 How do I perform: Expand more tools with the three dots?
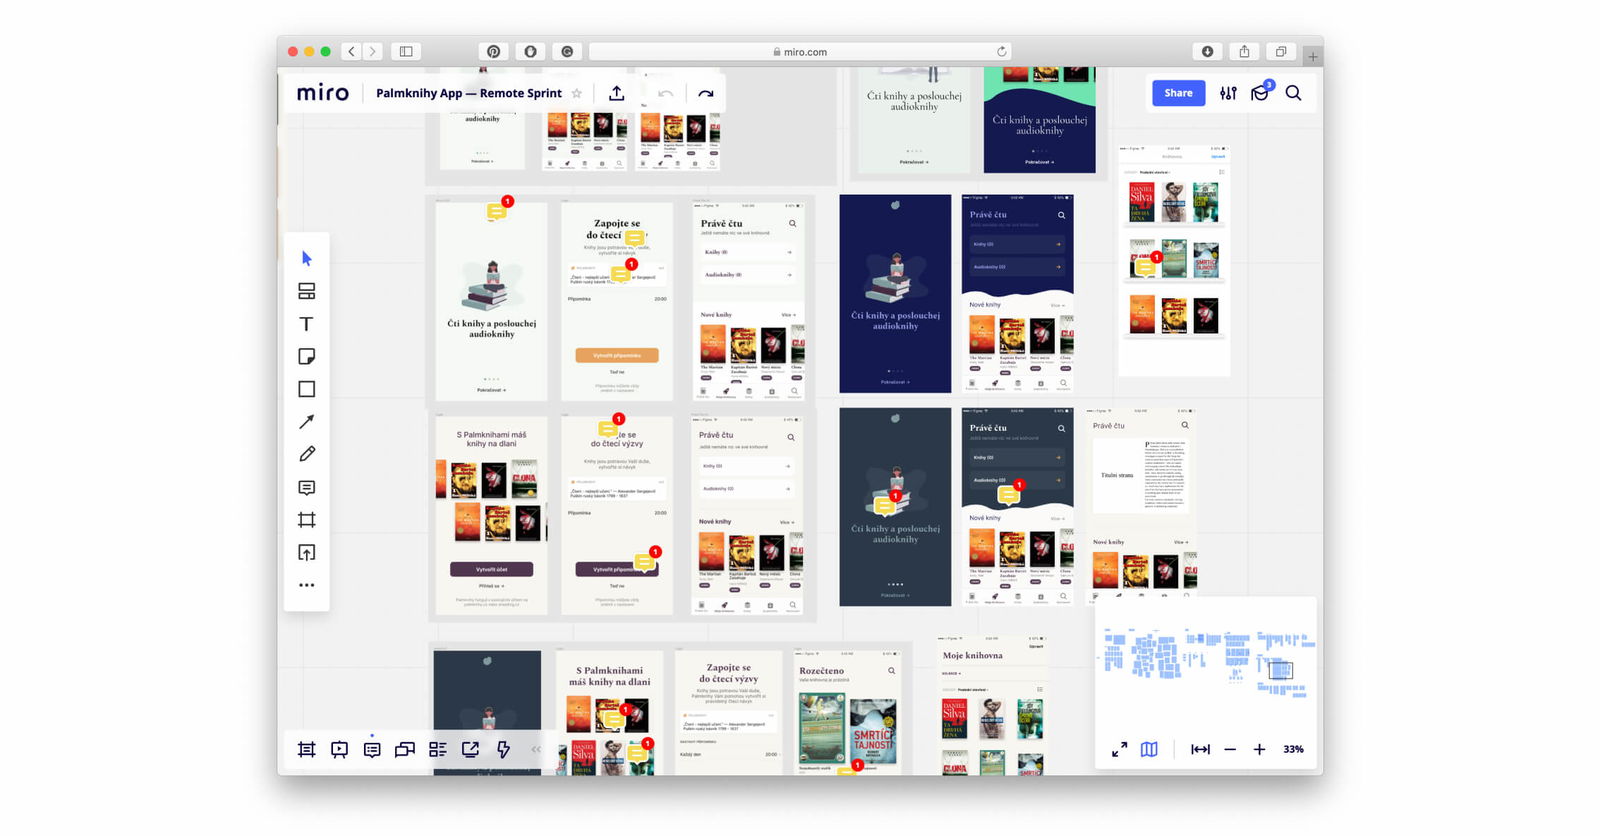coord(307,585)
